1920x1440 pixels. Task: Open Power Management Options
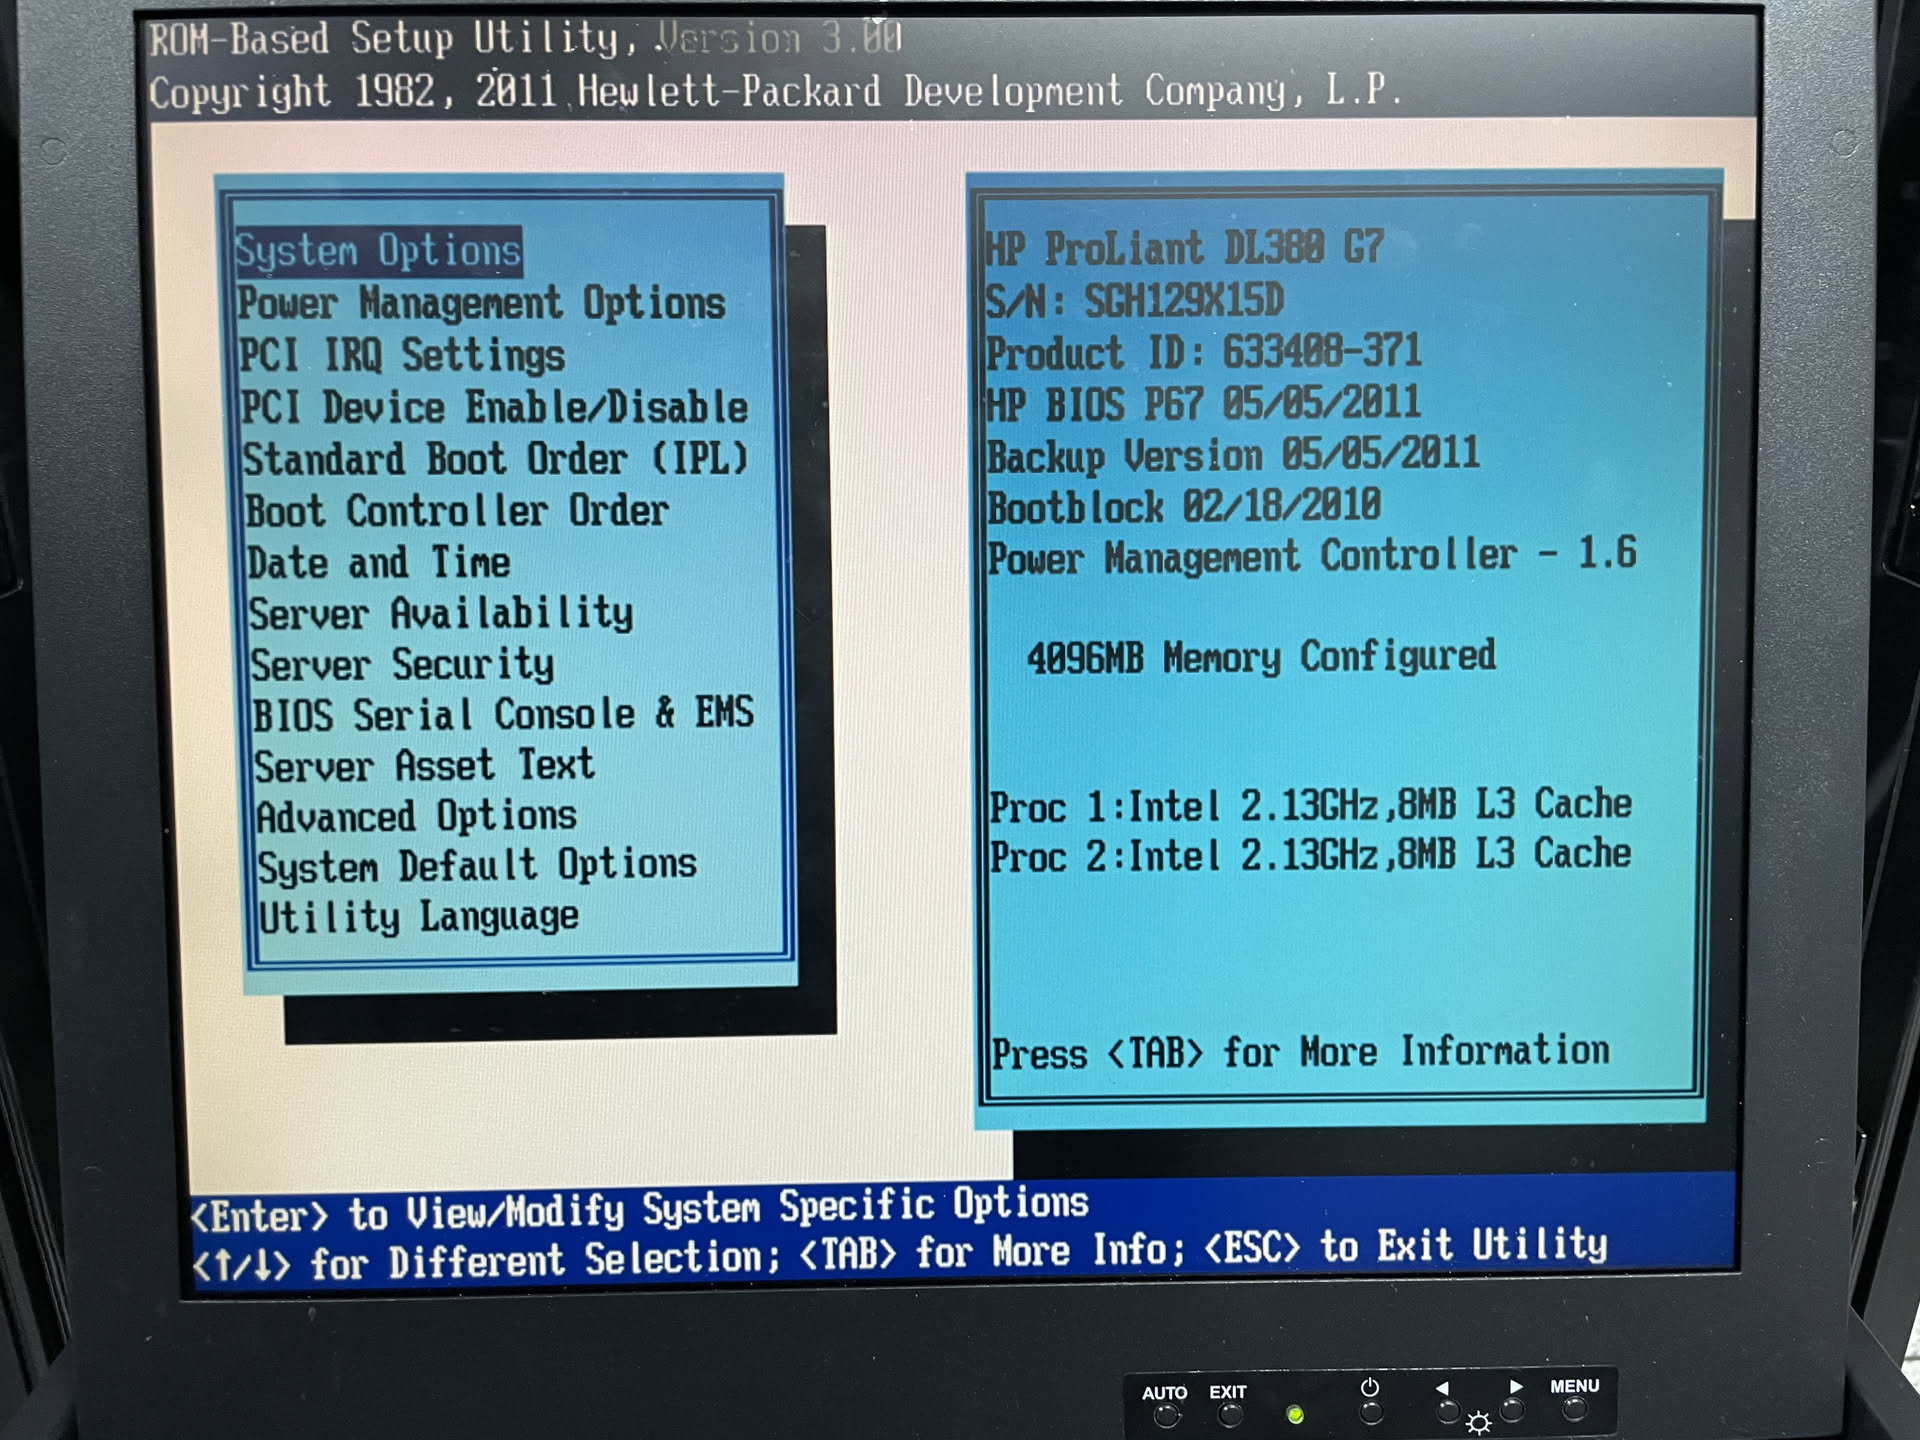pyautogui.click(x=481, y=304)
